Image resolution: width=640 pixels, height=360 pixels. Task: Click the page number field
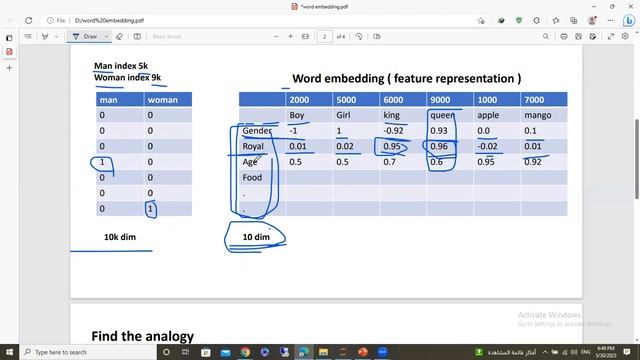tap(324, 36)
